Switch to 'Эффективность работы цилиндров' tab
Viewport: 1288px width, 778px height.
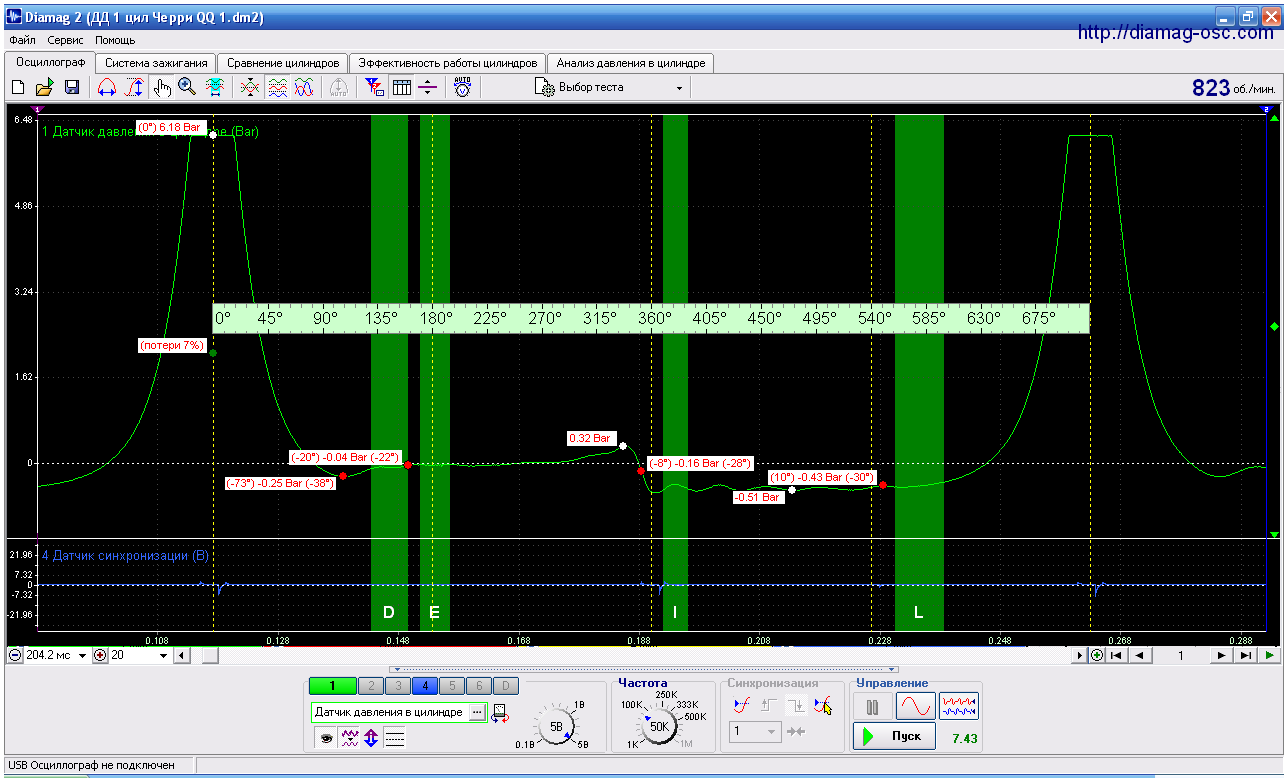[448, 63]
